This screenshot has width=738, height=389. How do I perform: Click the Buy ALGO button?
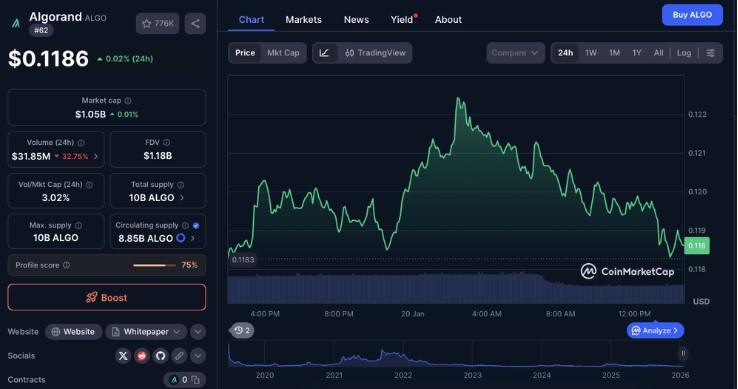click(692, 15)
